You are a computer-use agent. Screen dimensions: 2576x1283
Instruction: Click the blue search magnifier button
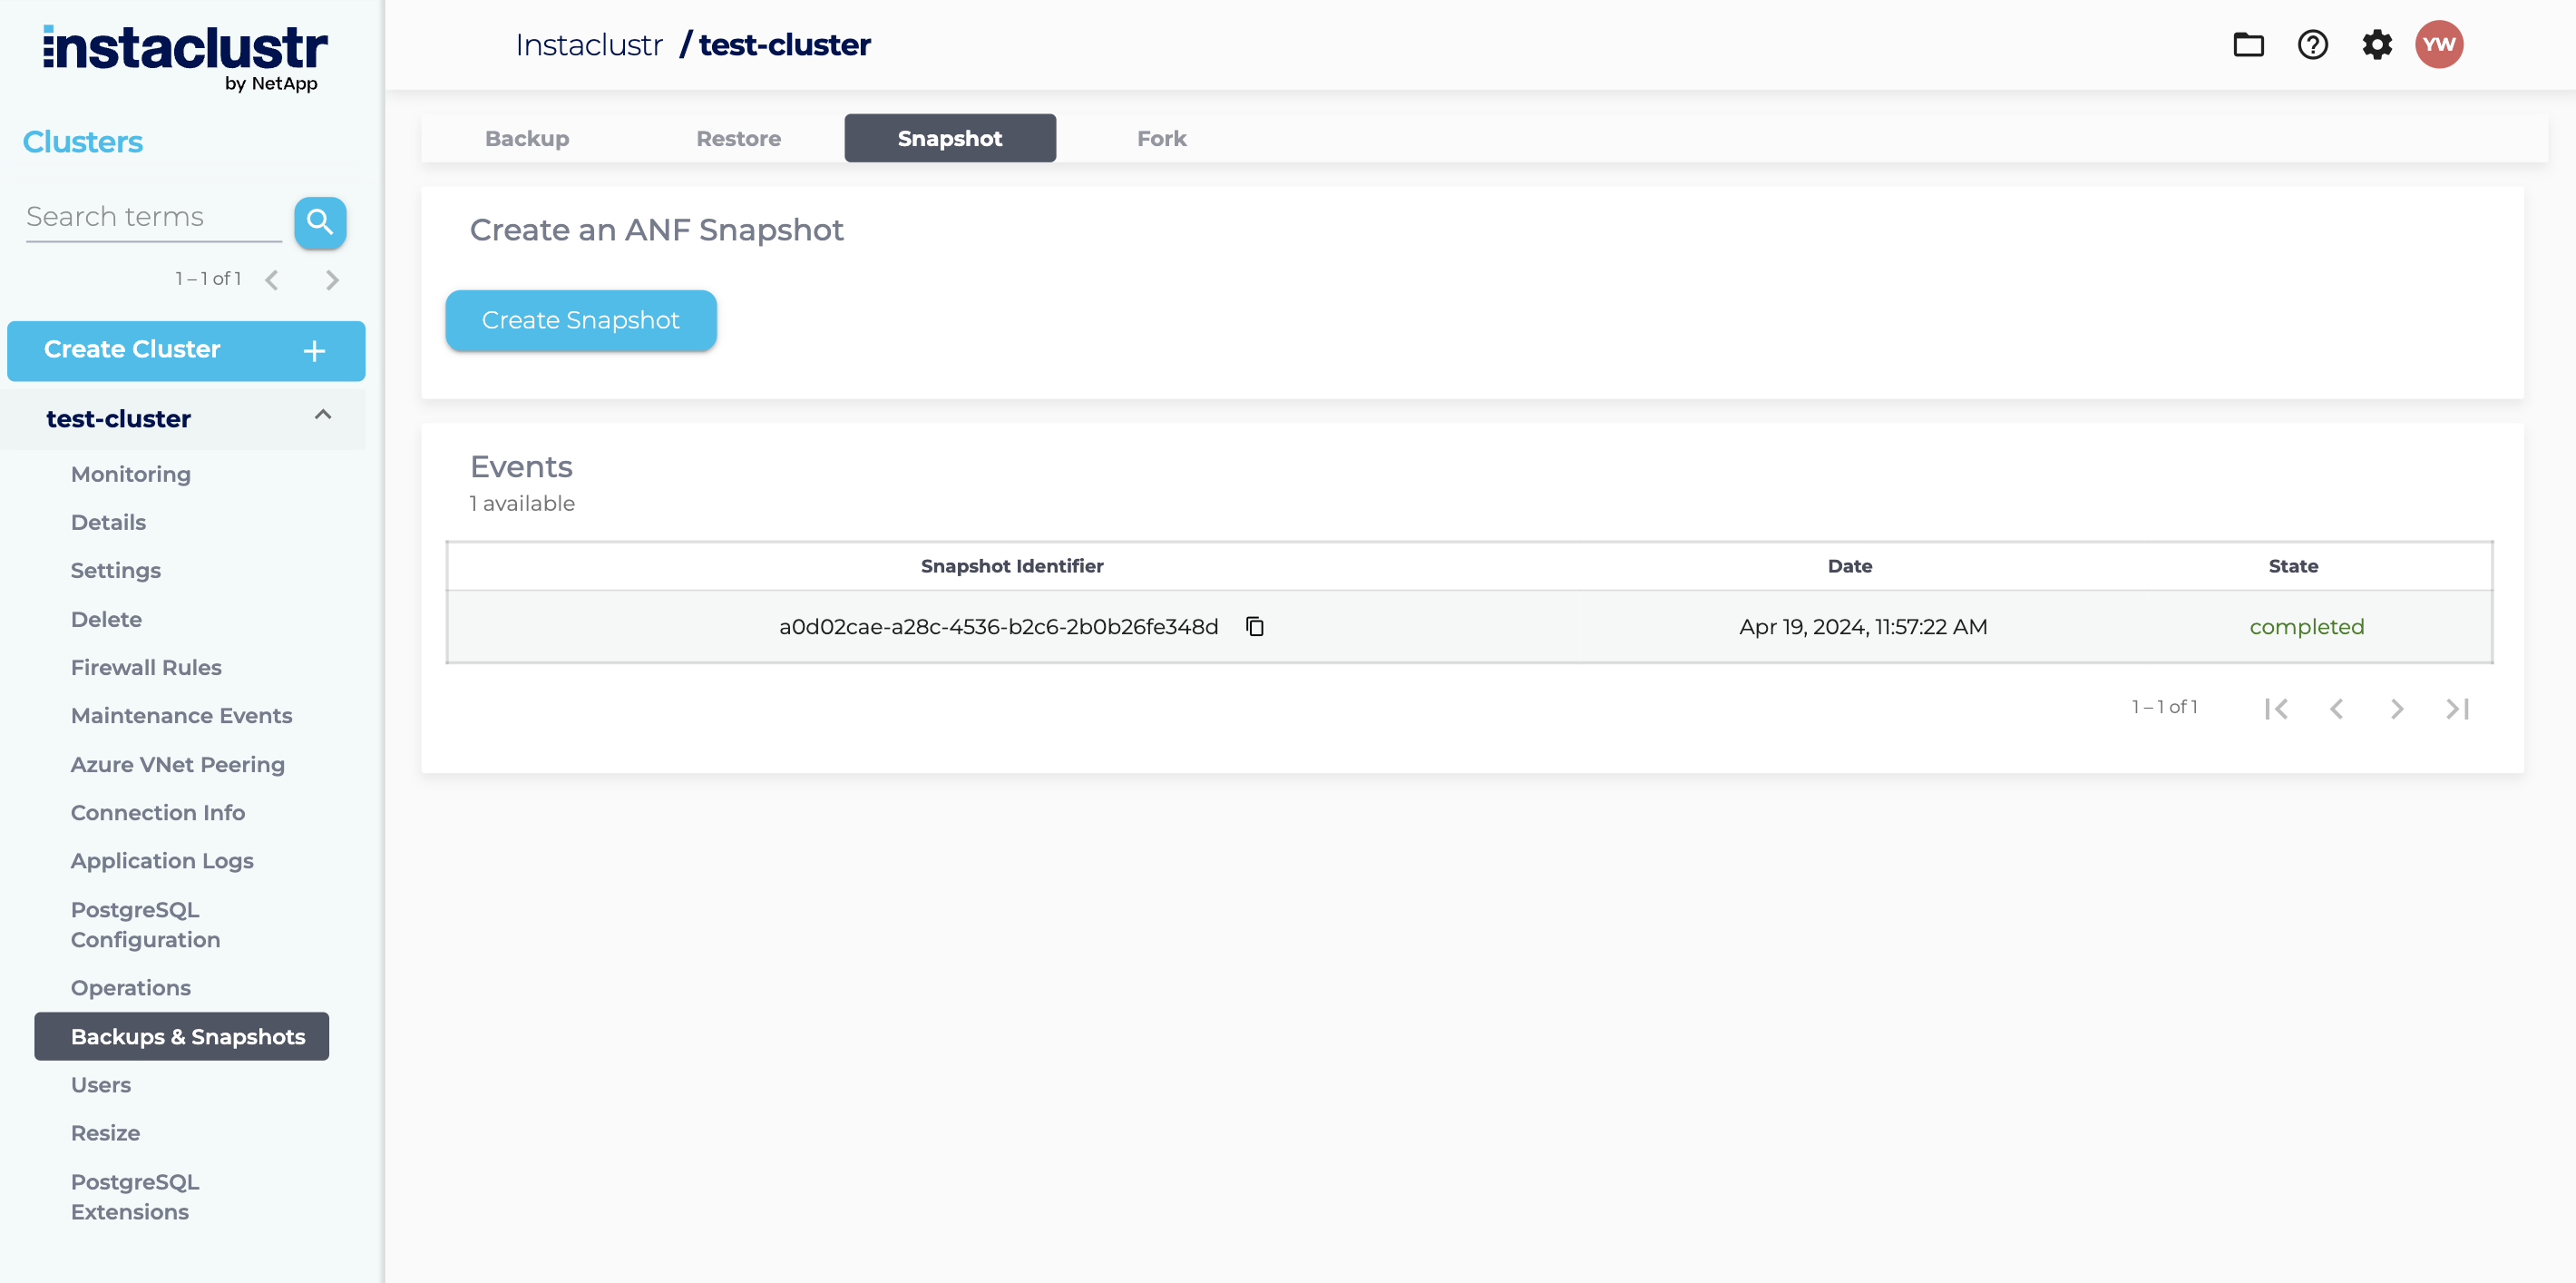(x=320, y=222)
